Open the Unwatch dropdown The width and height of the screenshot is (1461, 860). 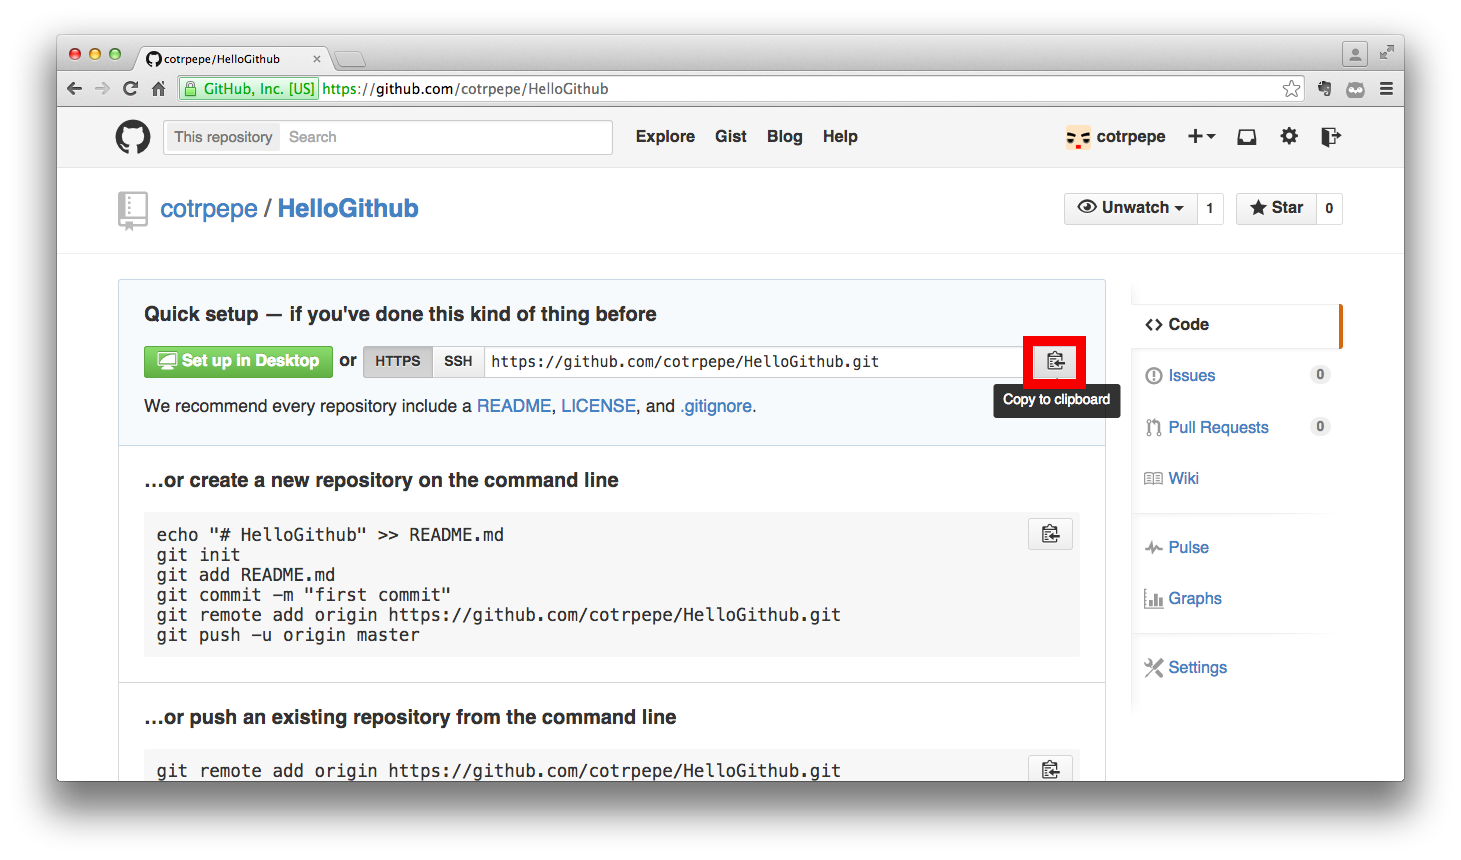click(1131, 208)
